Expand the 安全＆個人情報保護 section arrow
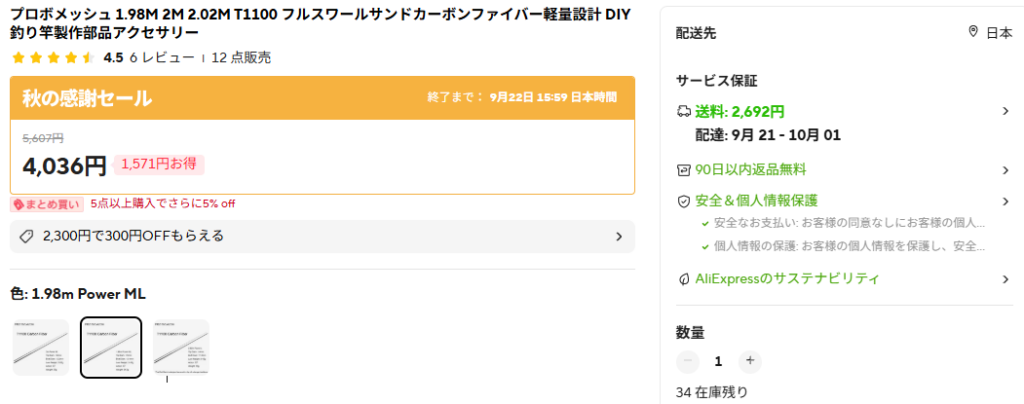This screenshot has height=404, width=1024. (x=1005, y=201)
